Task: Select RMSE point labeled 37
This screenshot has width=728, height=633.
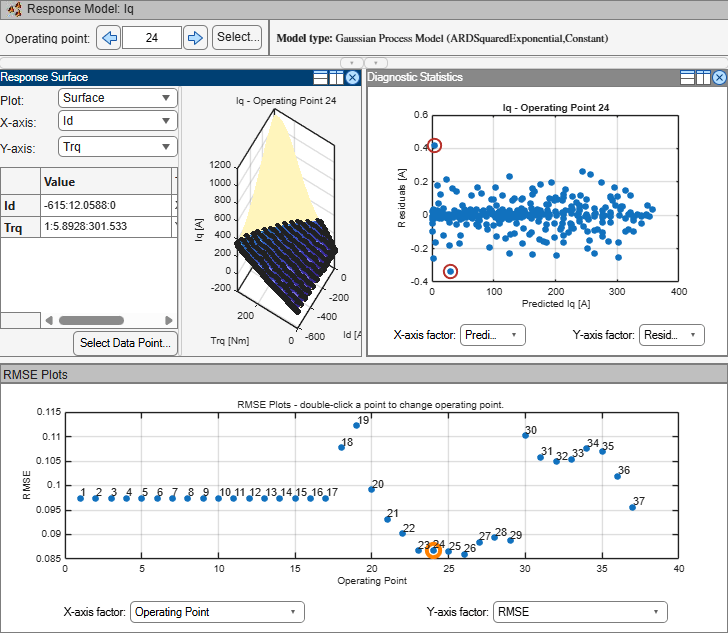Action: 632,507
